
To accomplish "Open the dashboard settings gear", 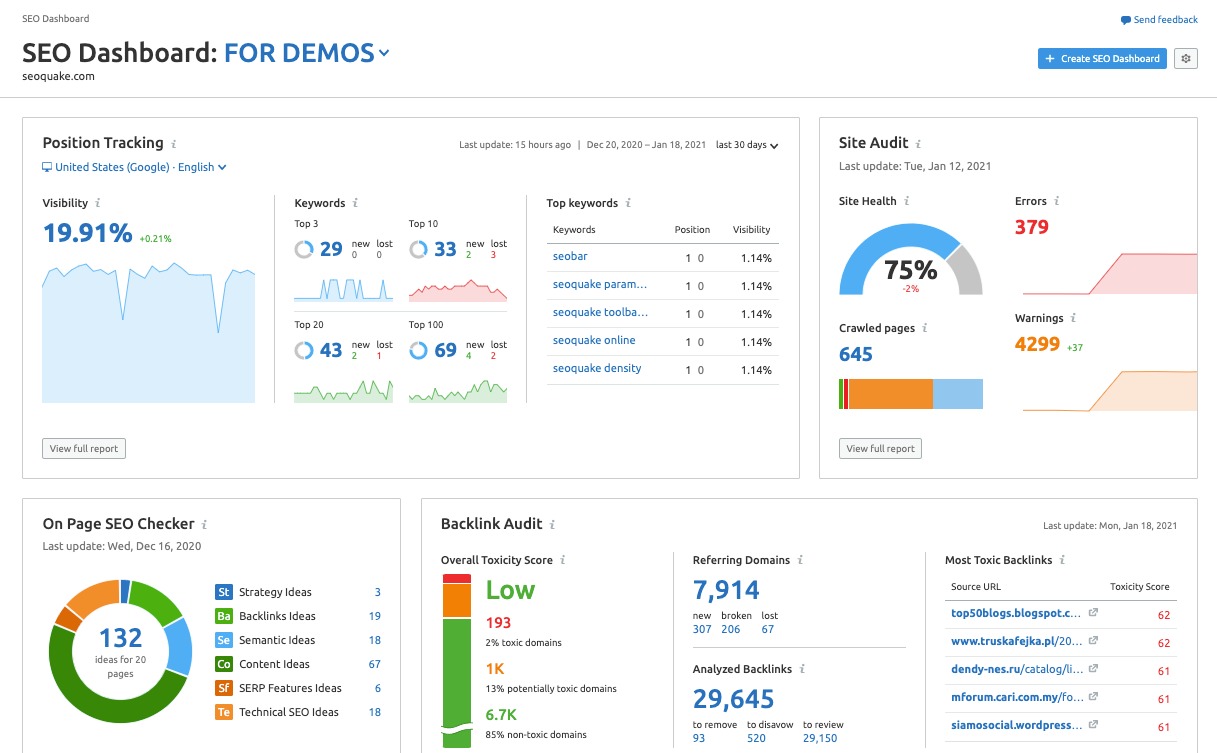I will coord(1186,59).
